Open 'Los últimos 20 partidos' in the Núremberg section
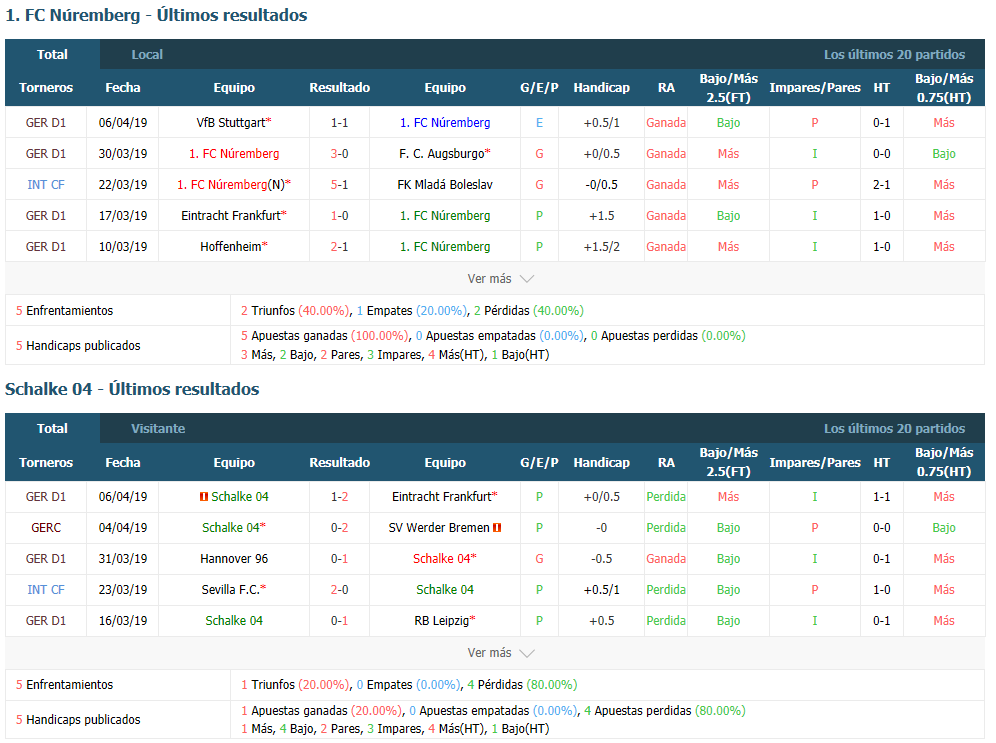This screenshot has height=743, width=996. pos(894,55)
